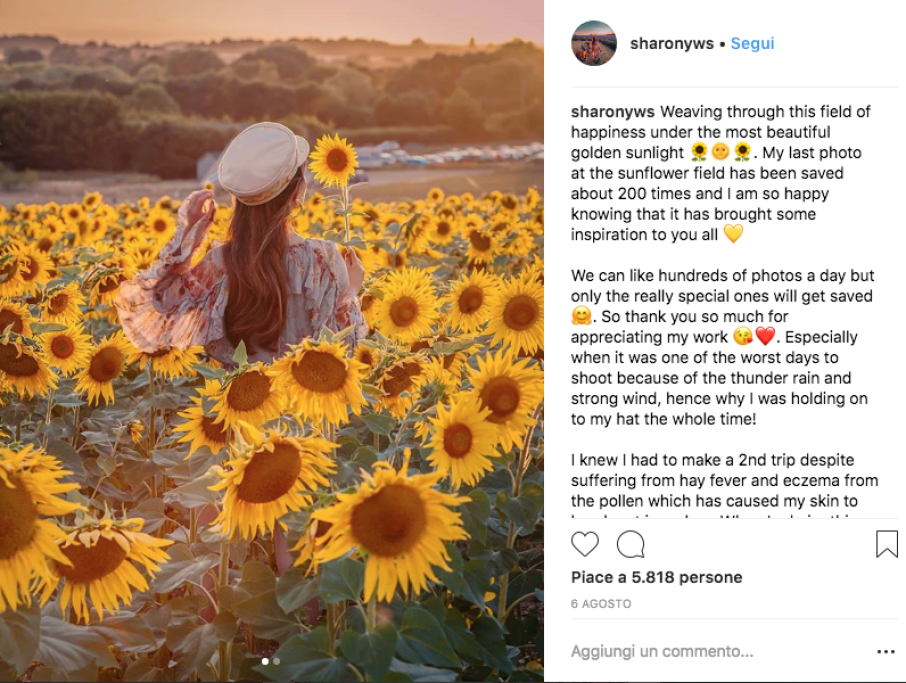Like the post with the heart icon

(x=585, y=544)
